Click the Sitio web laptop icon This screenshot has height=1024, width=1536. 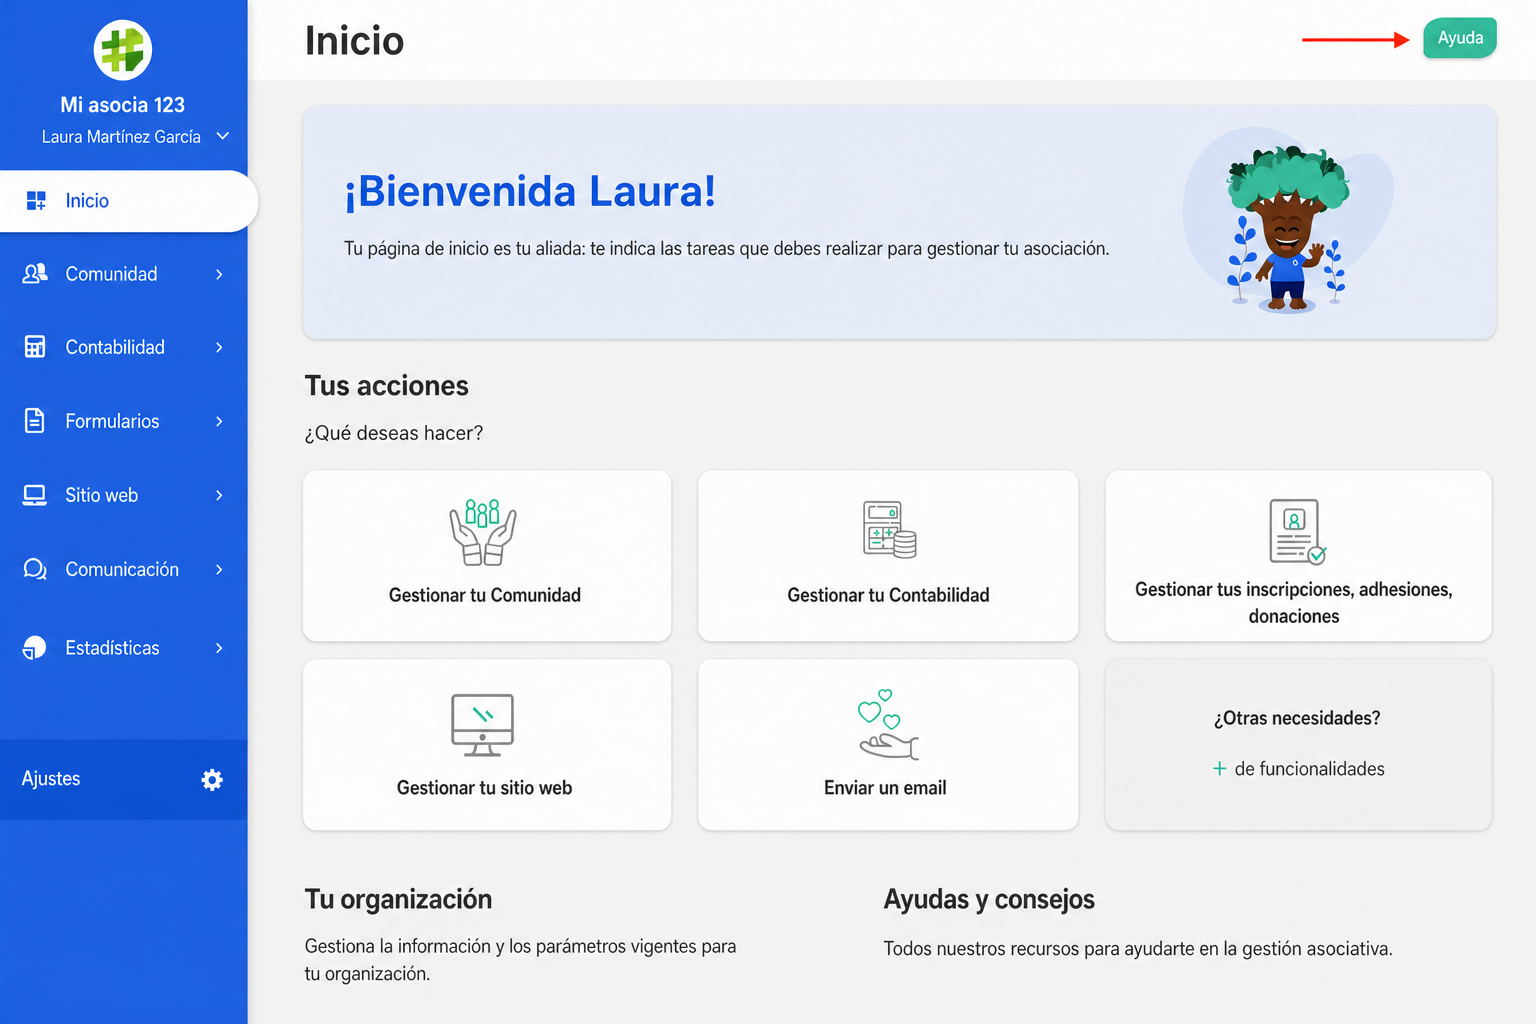coord(35,495)
